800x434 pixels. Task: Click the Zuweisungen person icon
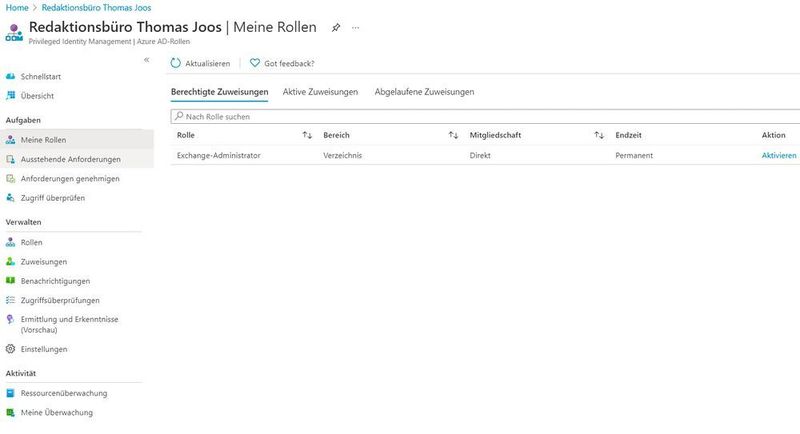[x=10, y=262]
